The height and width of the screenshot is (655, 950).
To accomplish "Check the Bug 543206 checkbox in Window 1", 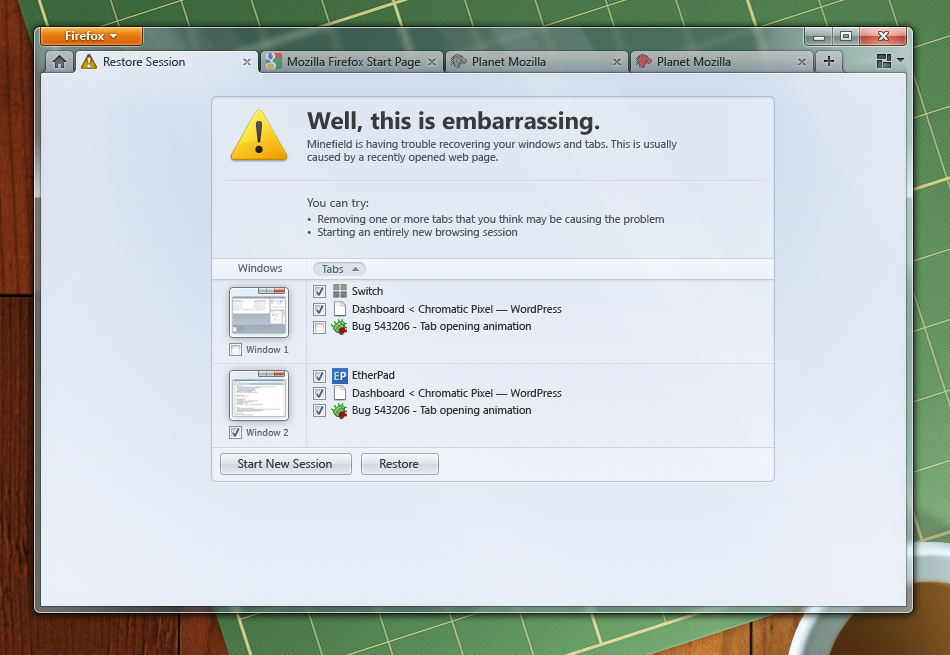I will pos(319,327).
